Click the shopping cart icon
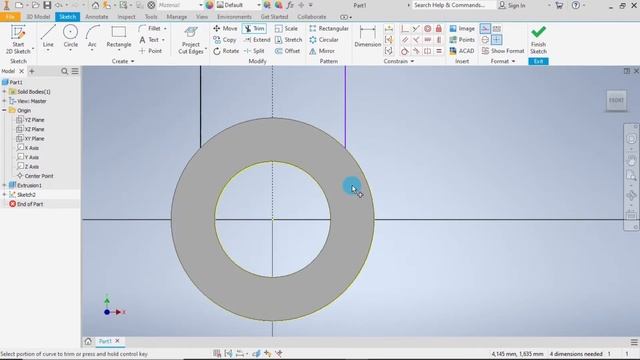This screenshot has width=640, height=360. tap(560, 5)
